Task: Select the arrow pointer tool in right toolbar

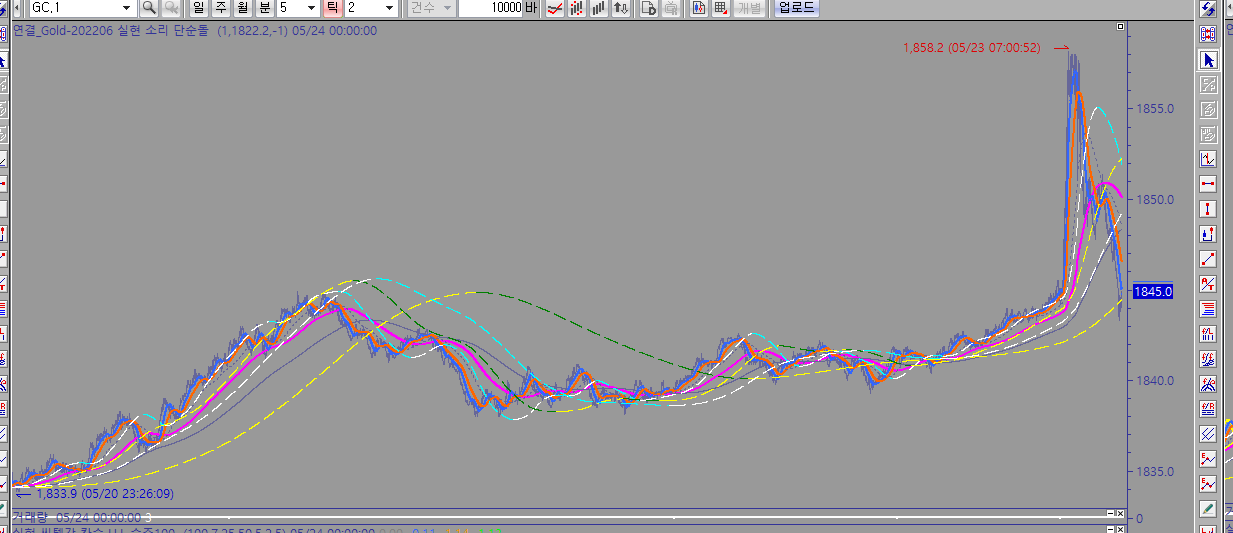Action: 1208,60
